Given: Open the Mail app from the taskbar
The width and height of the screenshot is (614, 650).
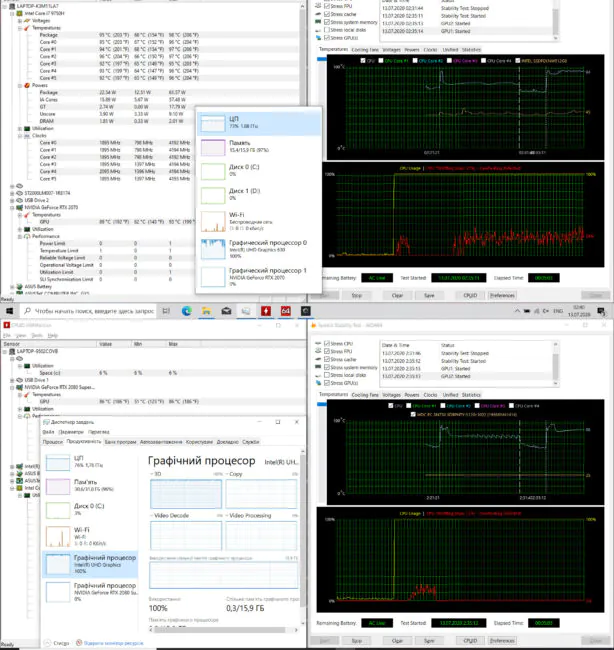Looking at the screenshot, I should [x=226, y=311].
